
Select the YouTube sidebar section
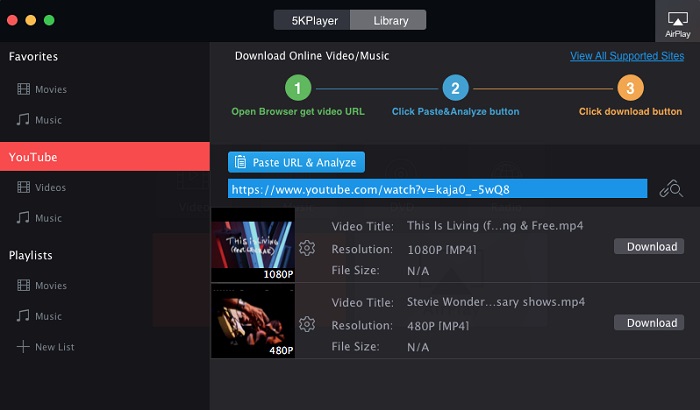(105, 157)
